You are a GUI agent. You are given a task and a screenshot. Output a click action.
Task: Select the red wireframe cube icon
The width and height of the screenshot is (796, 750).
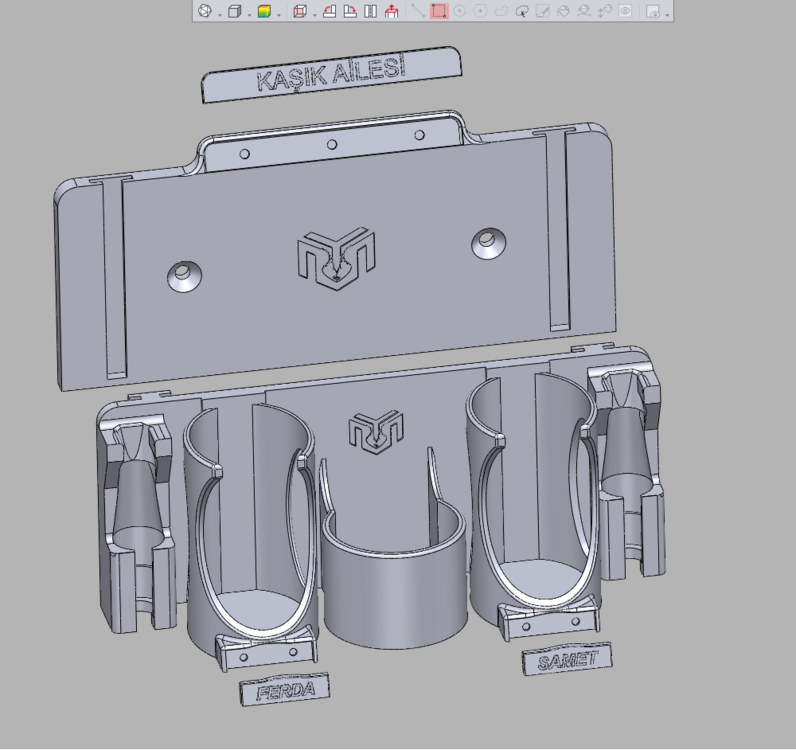(x=300, y=11)
